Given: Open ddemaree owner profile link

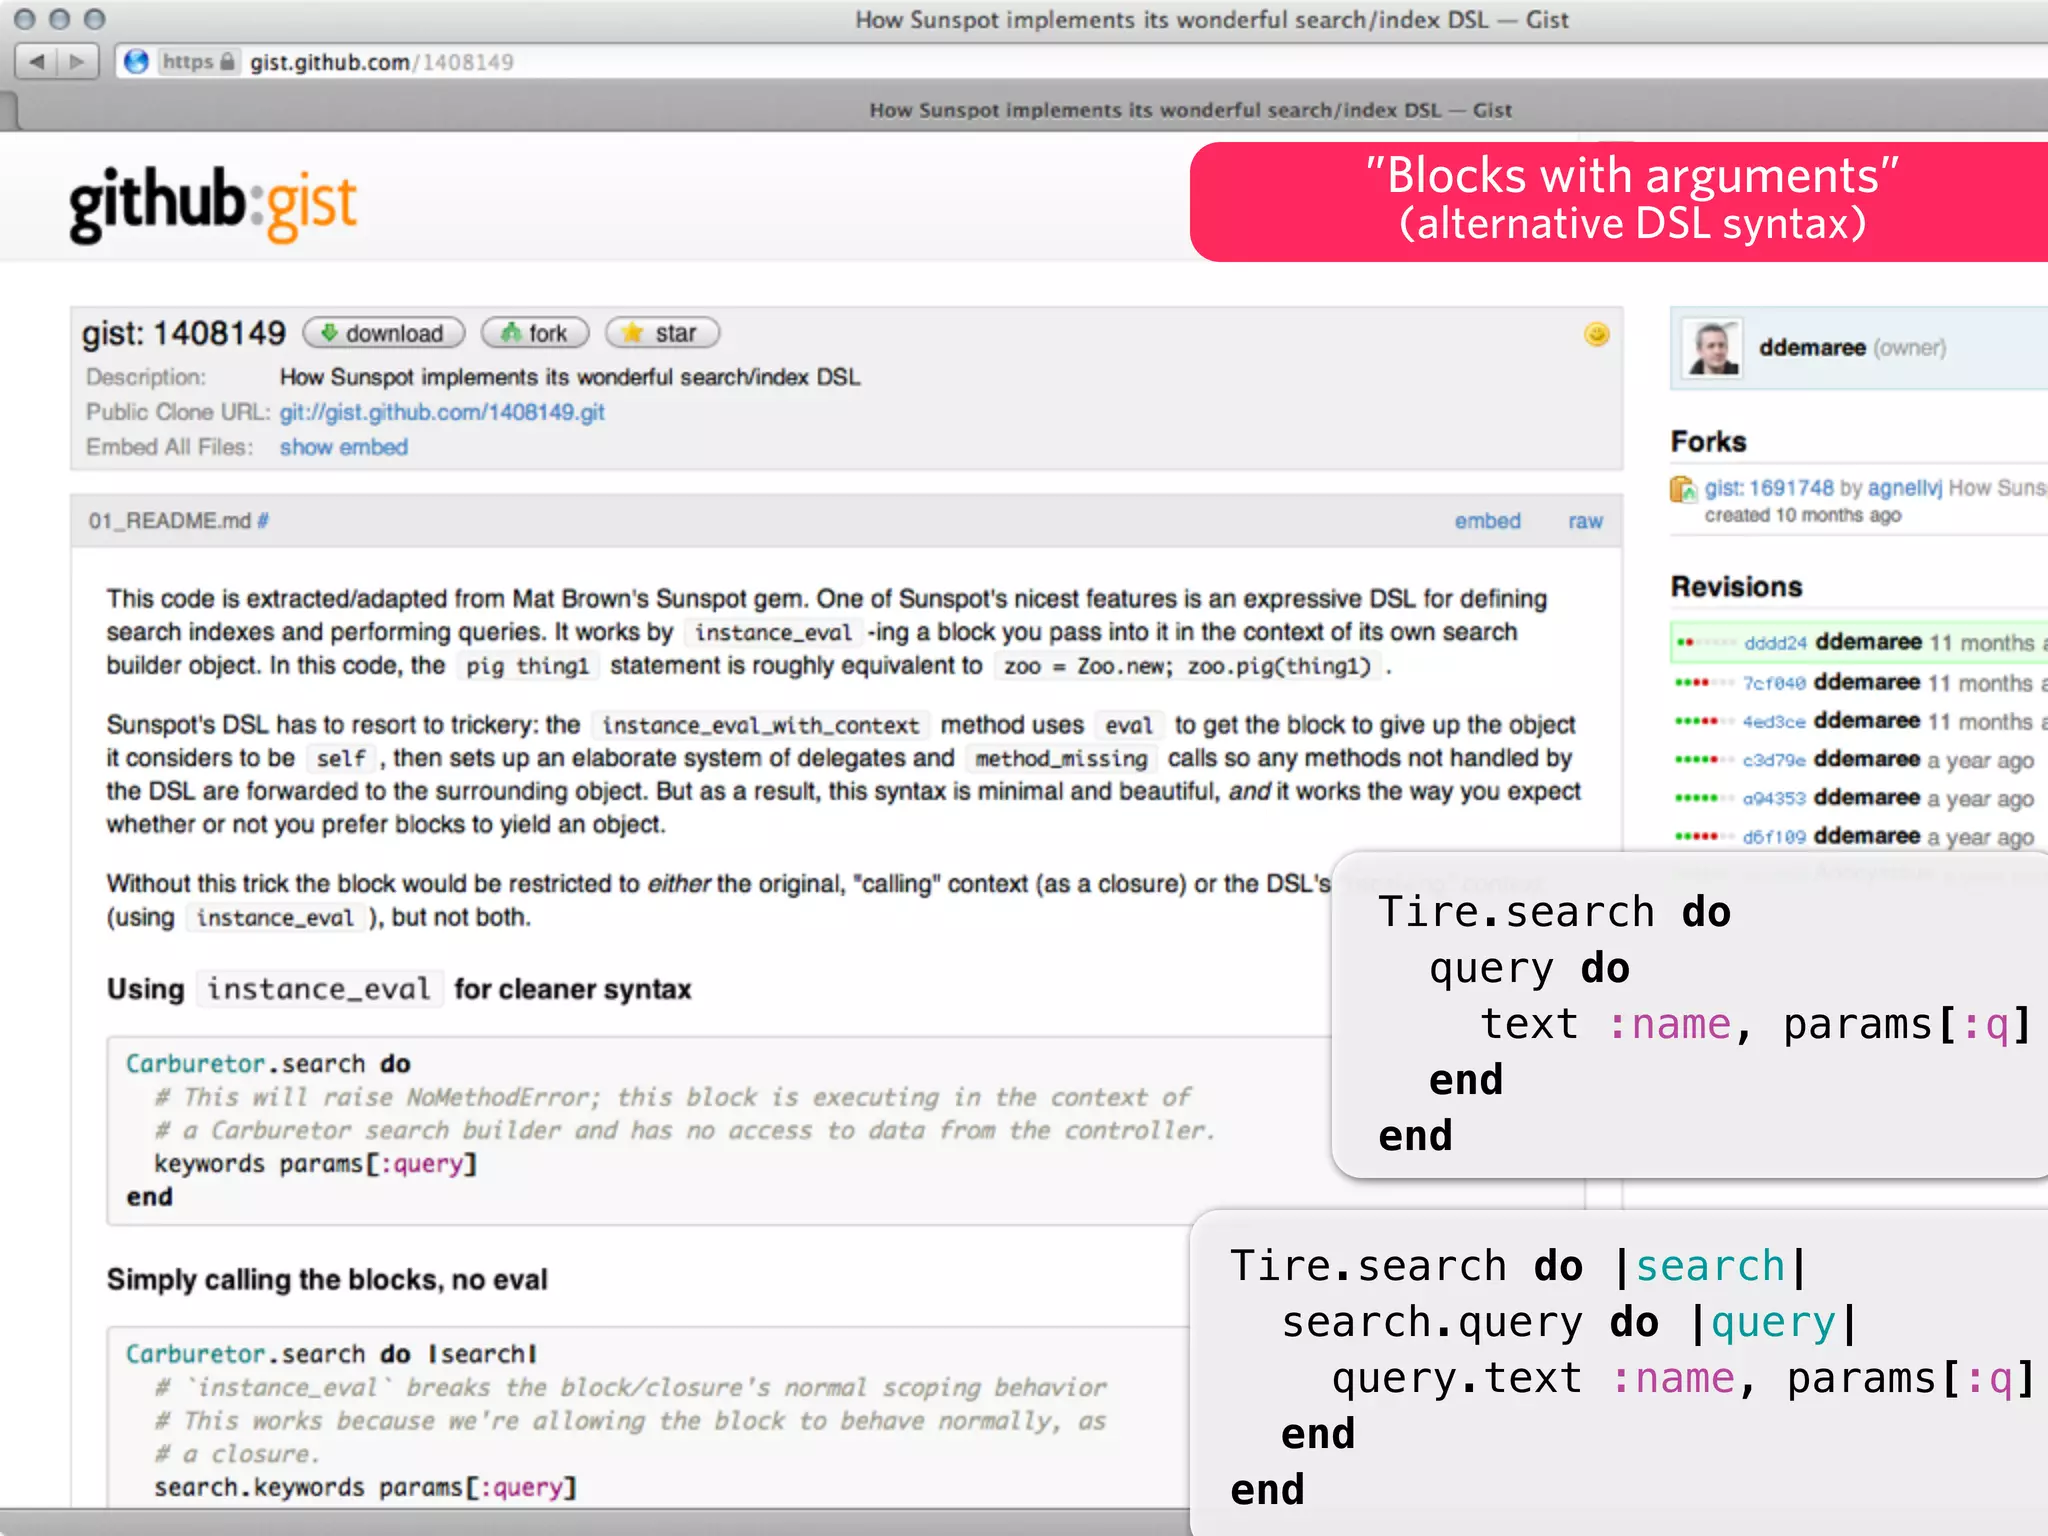Looking at the screenshot, I should coord(1812,348).
